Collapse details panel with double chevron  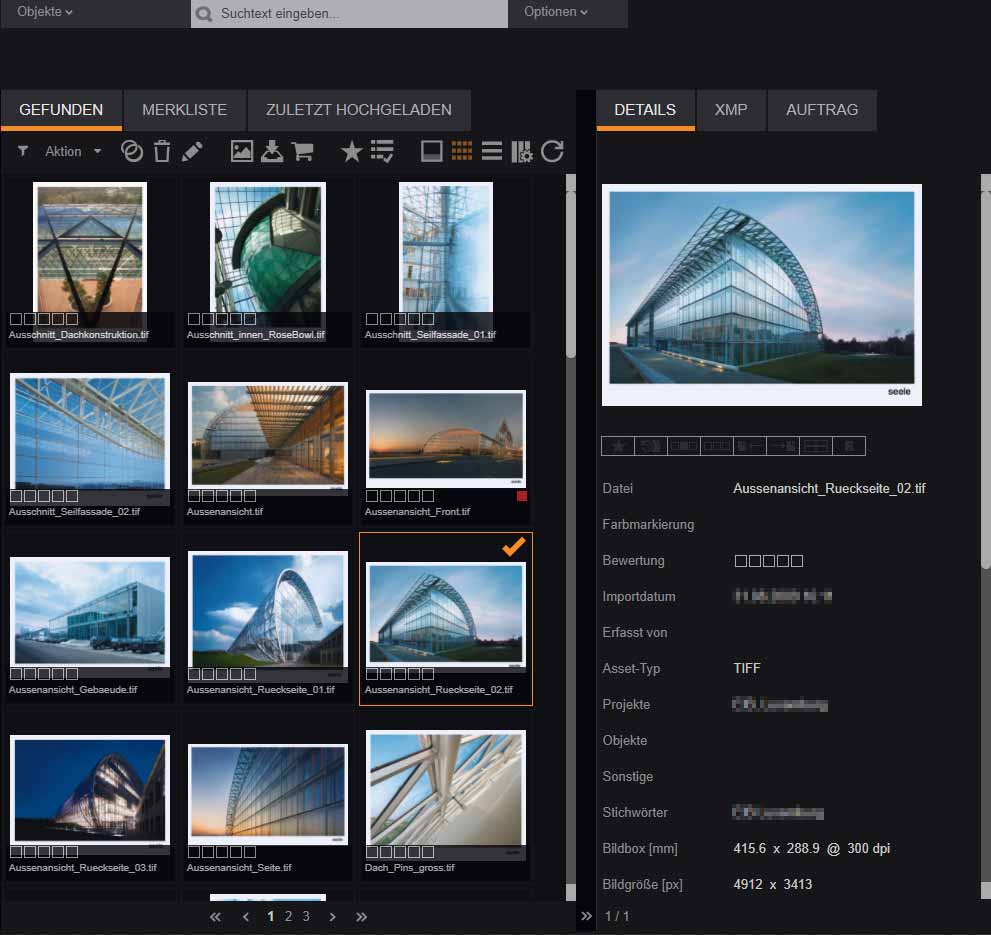[x=587, y=916]
